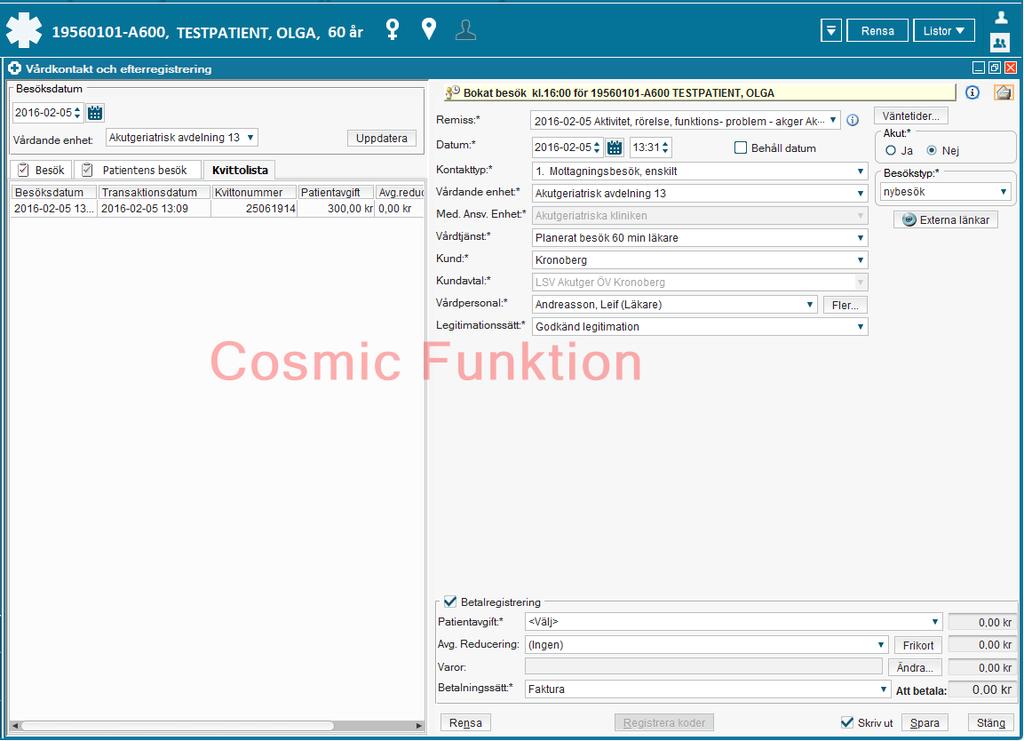Click the 300,00 kr patient fee cell
1024x741 pixels.
point(336,208)
